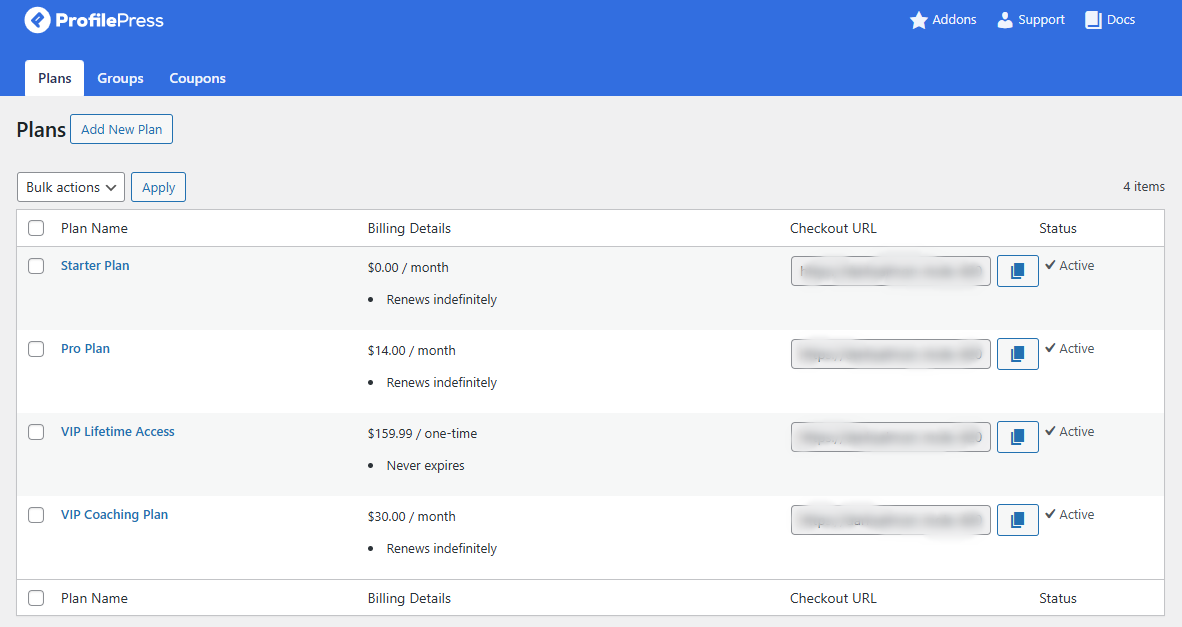Open the Pro Plan link
The width and height of the screenshot is (1182, 627).
pyautogui.click(x=85, y=348)
